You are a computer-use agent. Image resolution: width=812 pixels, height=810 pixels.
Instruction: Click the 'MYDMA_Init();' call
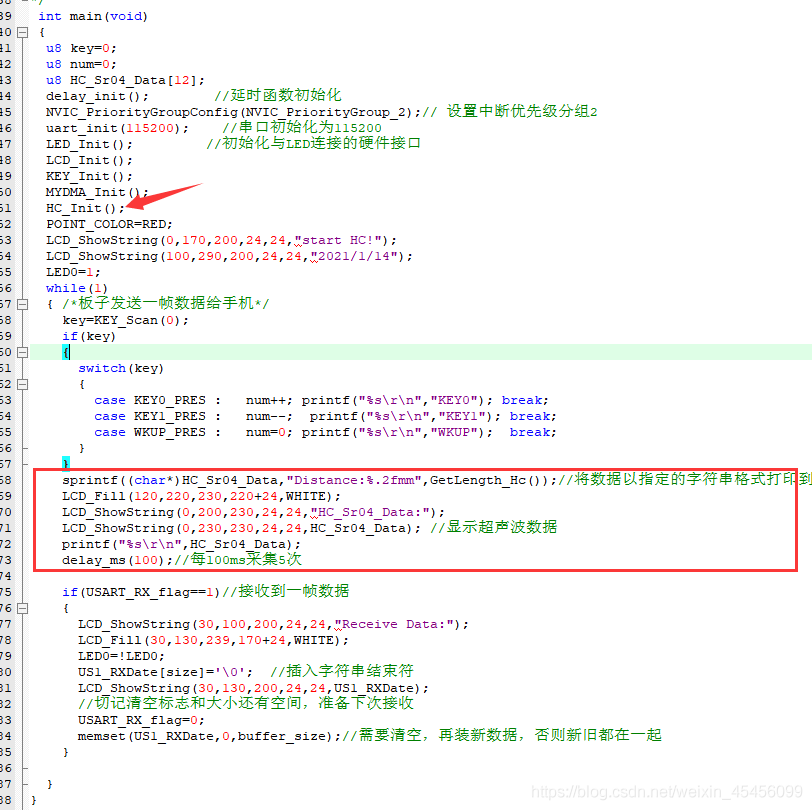[x=97, y=193]
